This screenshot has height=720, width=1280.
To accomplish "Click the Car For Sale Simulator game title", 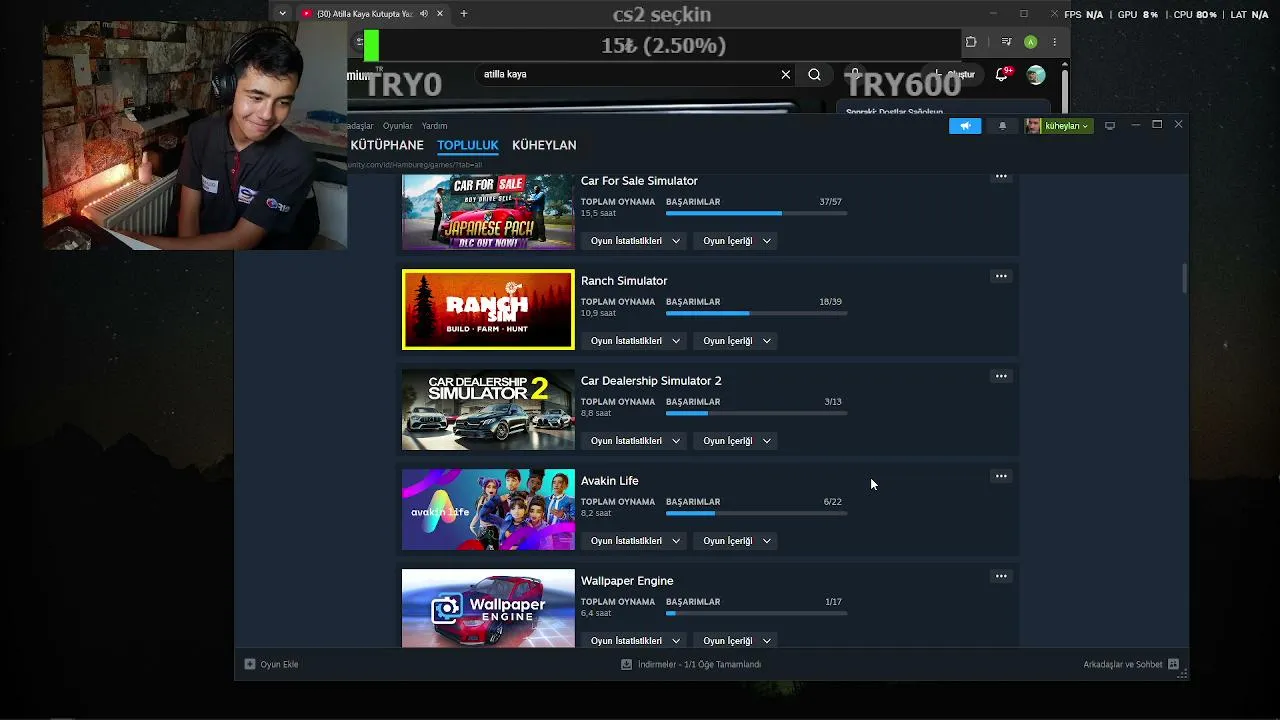I will click(x=639, y=181).
